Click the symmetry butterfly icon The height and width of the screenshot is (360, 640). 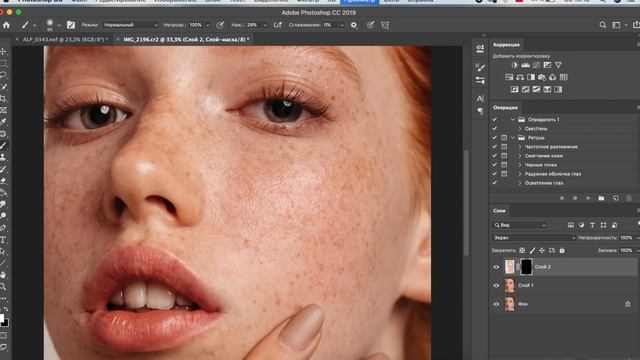(385, 25)
